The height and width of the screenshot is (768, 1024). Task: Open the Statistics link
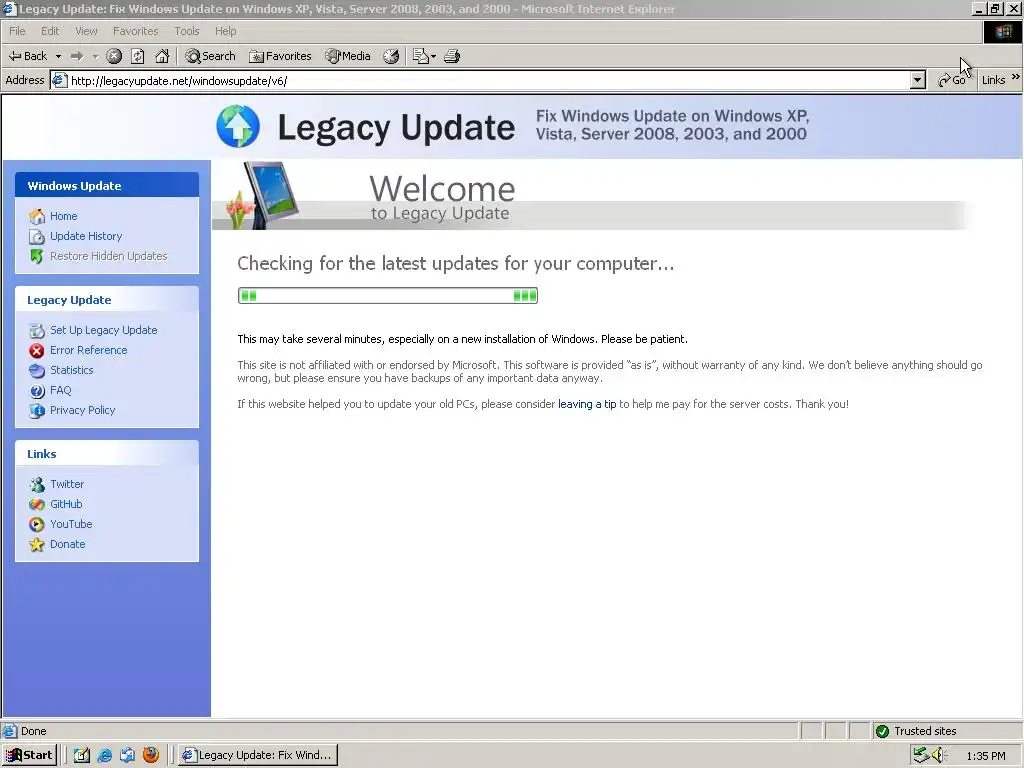[72, 370]
